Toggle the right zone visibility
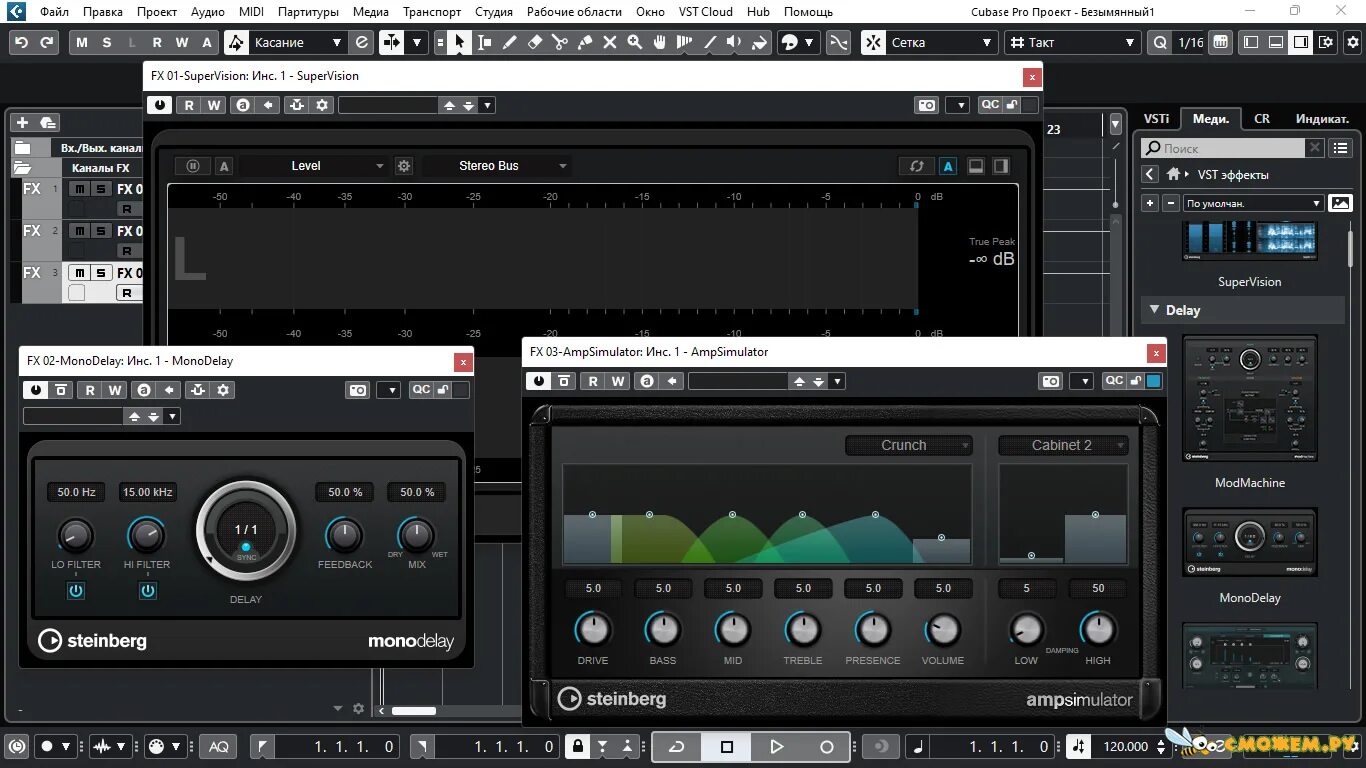 [1300, 42]
